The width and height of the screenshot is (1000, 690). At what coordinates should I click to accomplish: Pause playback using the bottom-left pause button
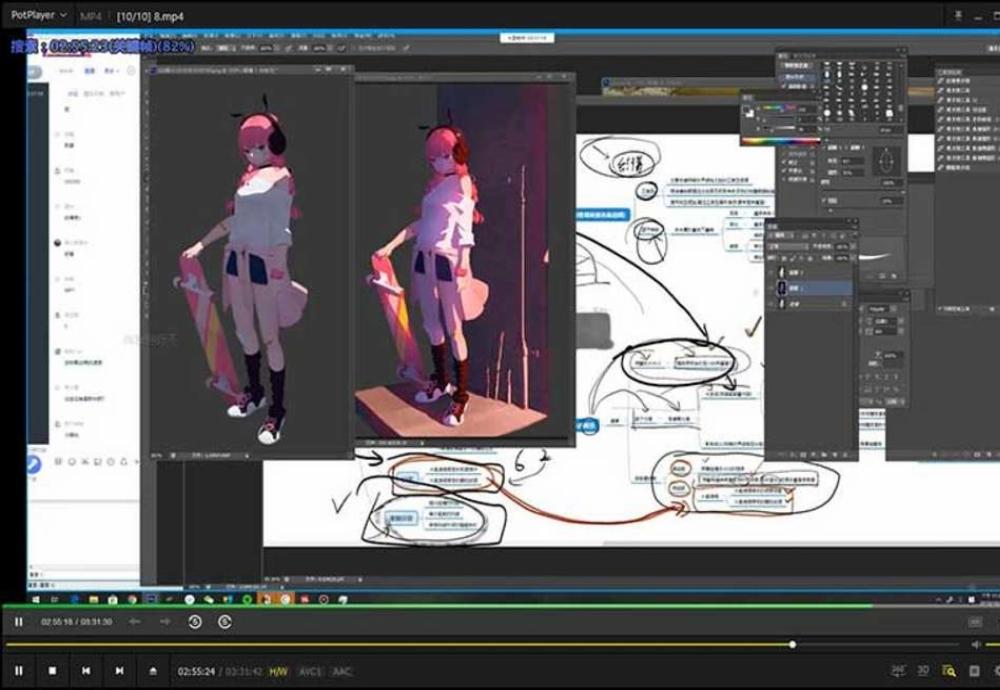[19, 671]
